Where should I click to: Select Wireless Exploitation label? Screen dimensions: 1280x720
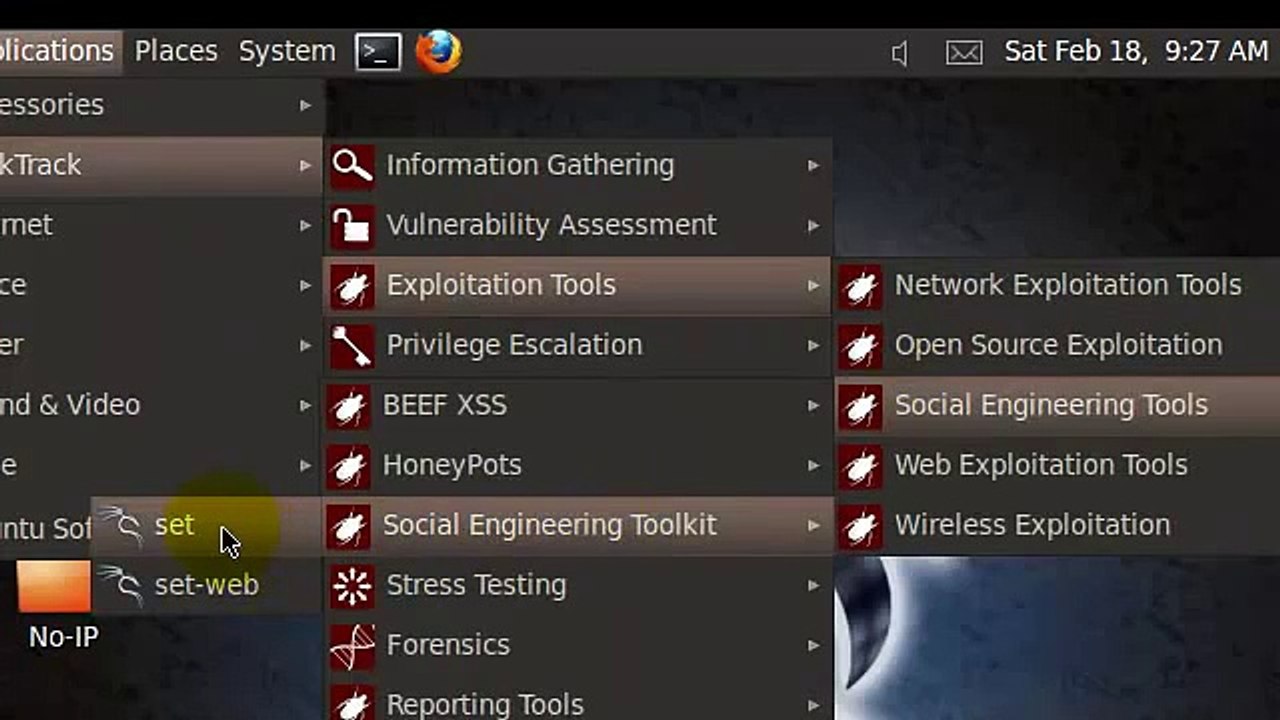(x=1032, y=525)
